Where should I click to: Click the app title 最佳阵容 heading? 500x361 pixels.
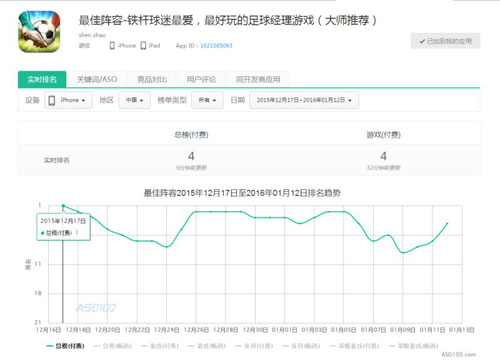point(228,20)
